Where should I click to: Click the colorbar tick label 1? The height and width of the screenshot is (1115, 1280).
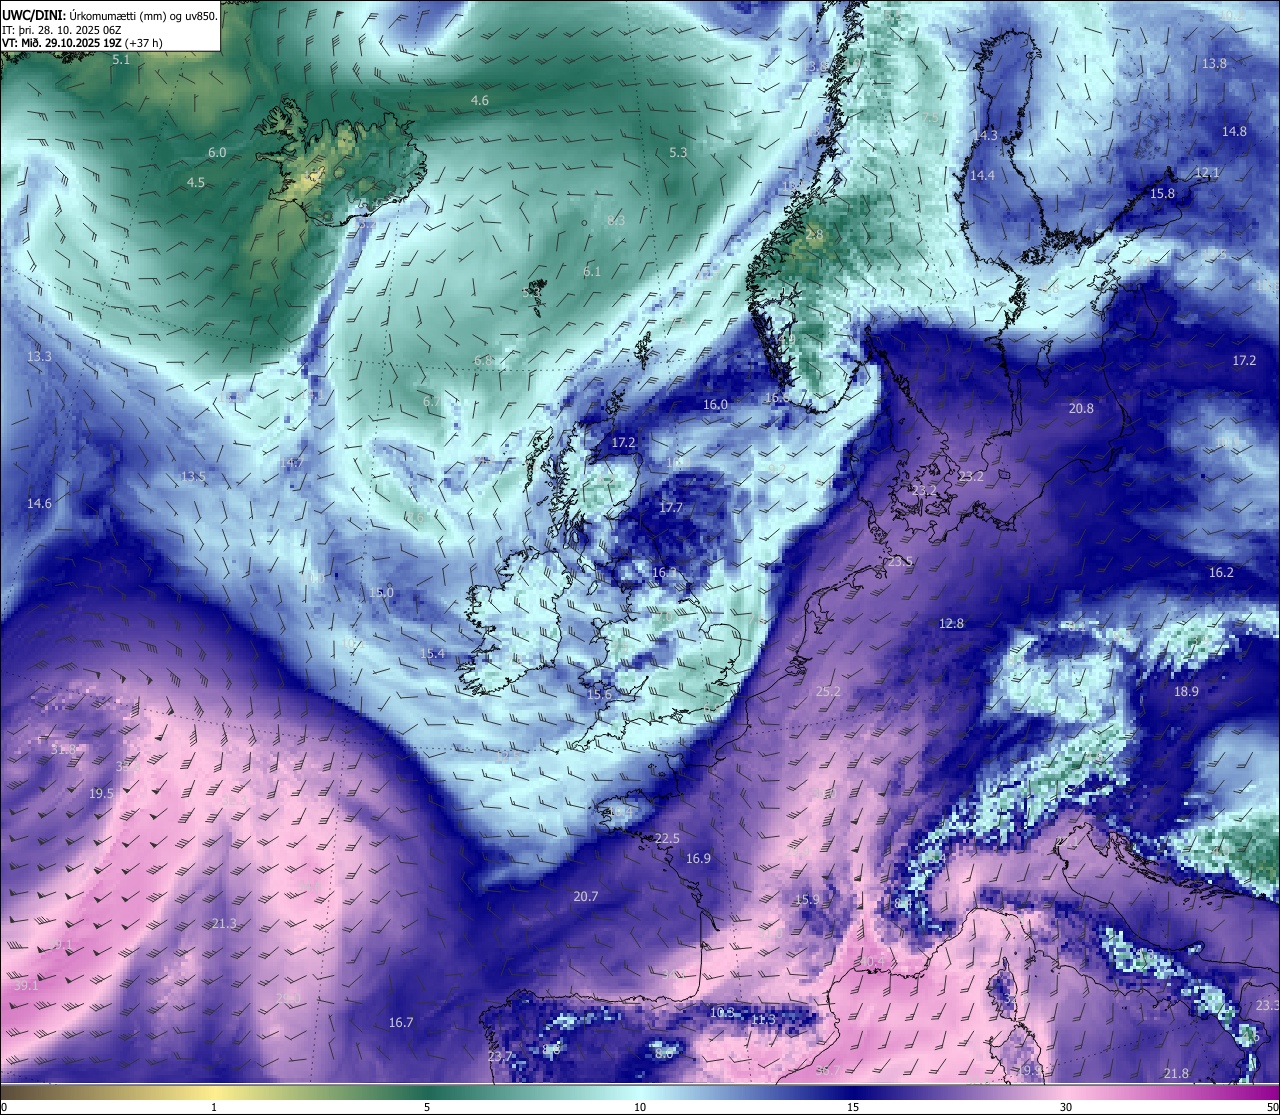(x=214, y=1107)
